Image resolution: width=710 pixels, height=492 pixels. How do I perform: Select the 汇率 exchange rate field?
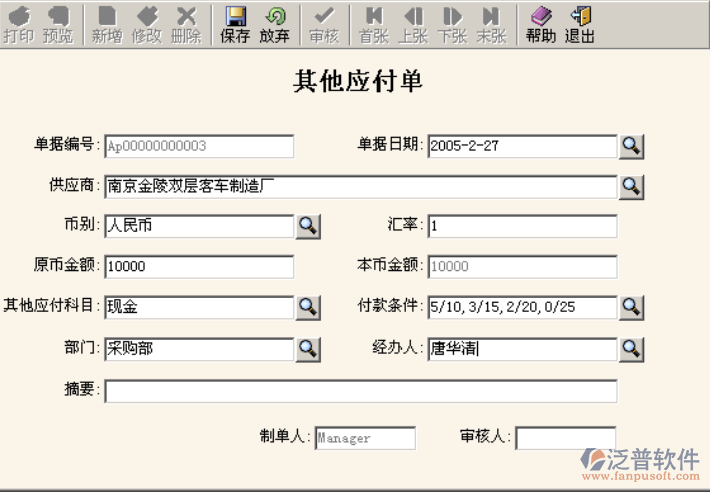[x=522, y=226]
